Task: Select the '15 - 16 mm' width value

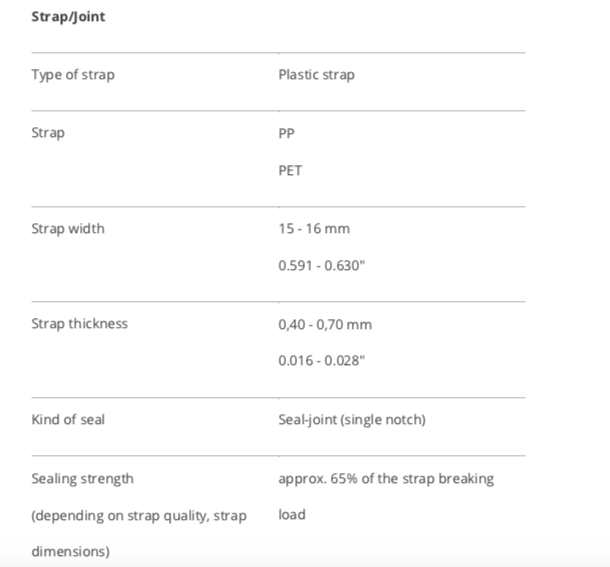Action: coord(314,229)
